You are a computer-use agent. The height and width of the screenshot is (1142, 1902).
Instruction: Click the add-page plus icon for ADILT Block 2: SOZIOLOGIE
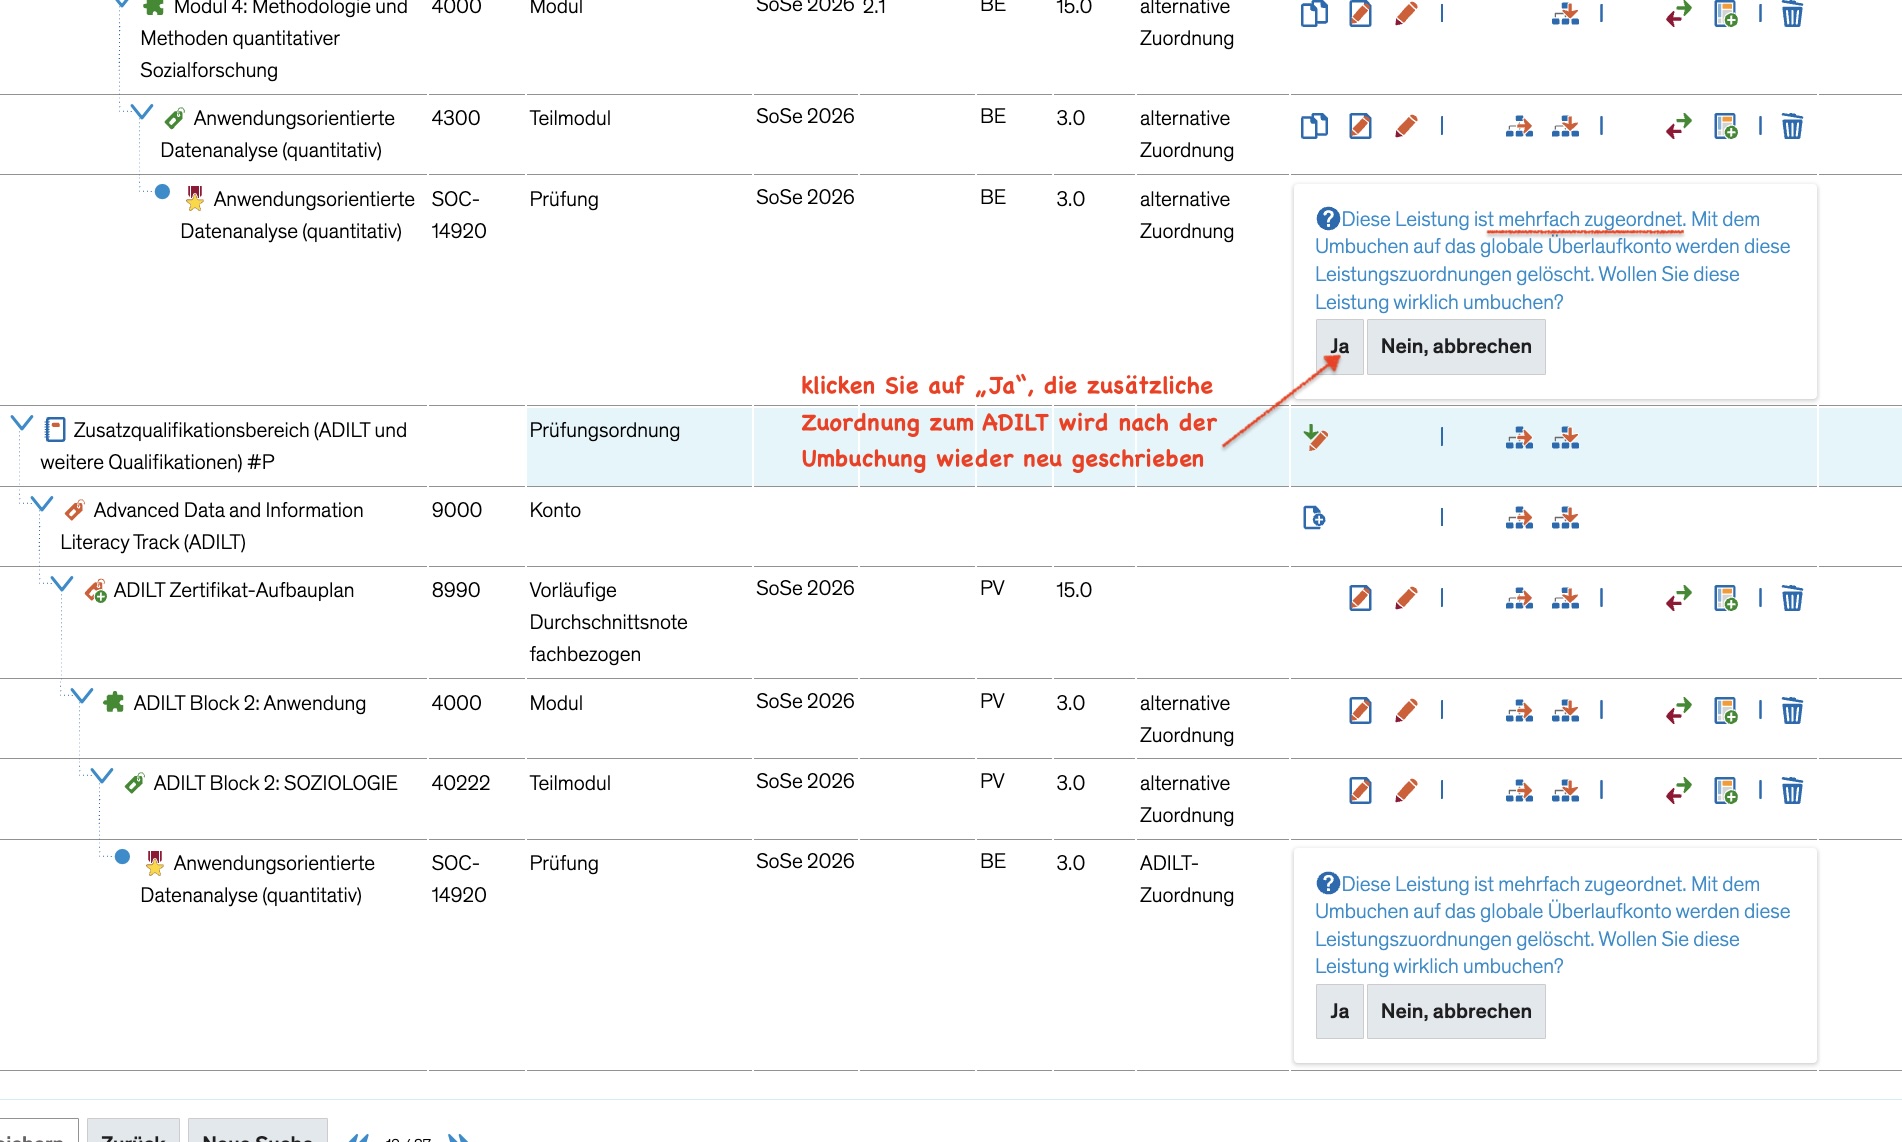pos(1726,790)
